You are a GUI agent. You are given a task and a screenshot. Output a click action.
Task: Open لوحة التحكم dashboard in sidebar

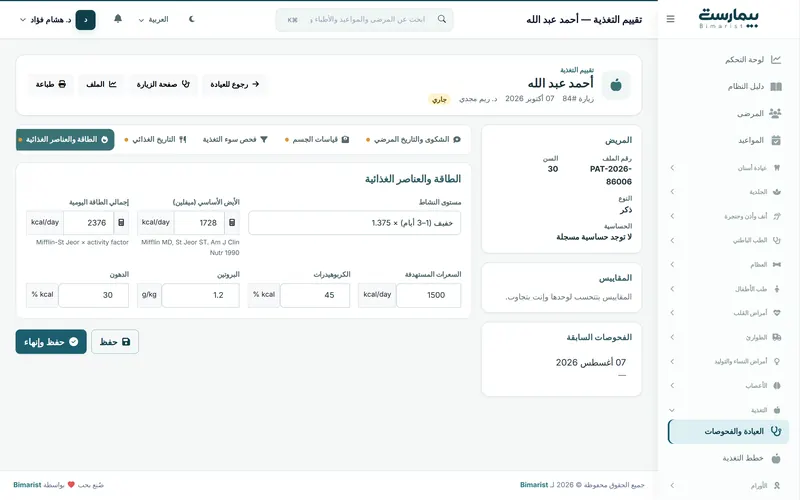[728, 60]
